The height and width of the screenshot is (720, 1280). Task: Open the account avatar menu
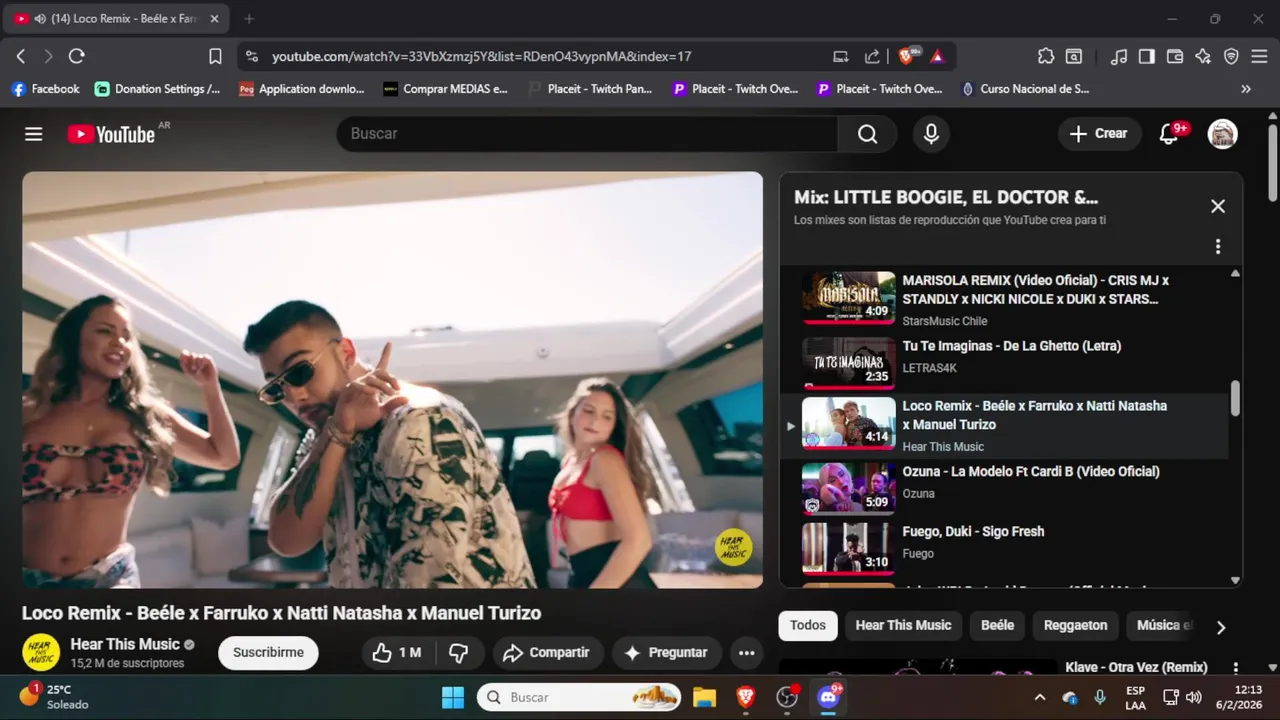coord(1222,134)
